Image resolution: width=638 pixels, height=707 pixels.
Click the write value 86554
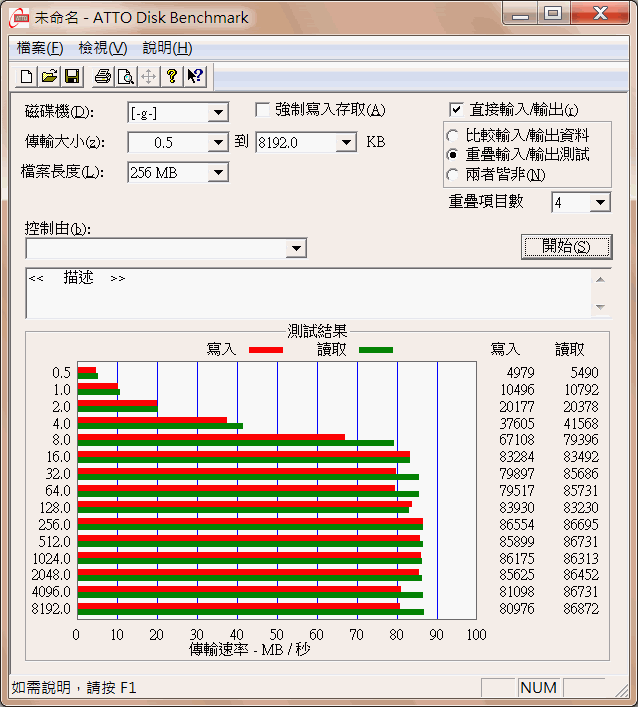click(517, 525)
